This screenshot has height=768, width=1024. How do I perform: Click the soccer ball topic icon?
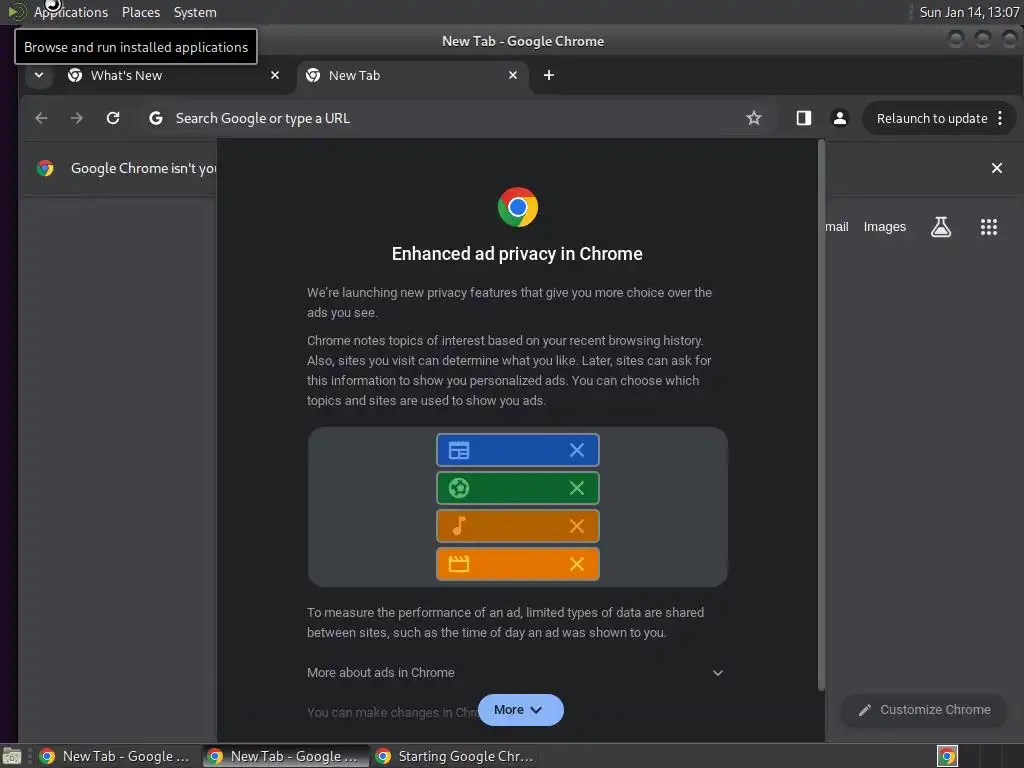pos(458,488)
